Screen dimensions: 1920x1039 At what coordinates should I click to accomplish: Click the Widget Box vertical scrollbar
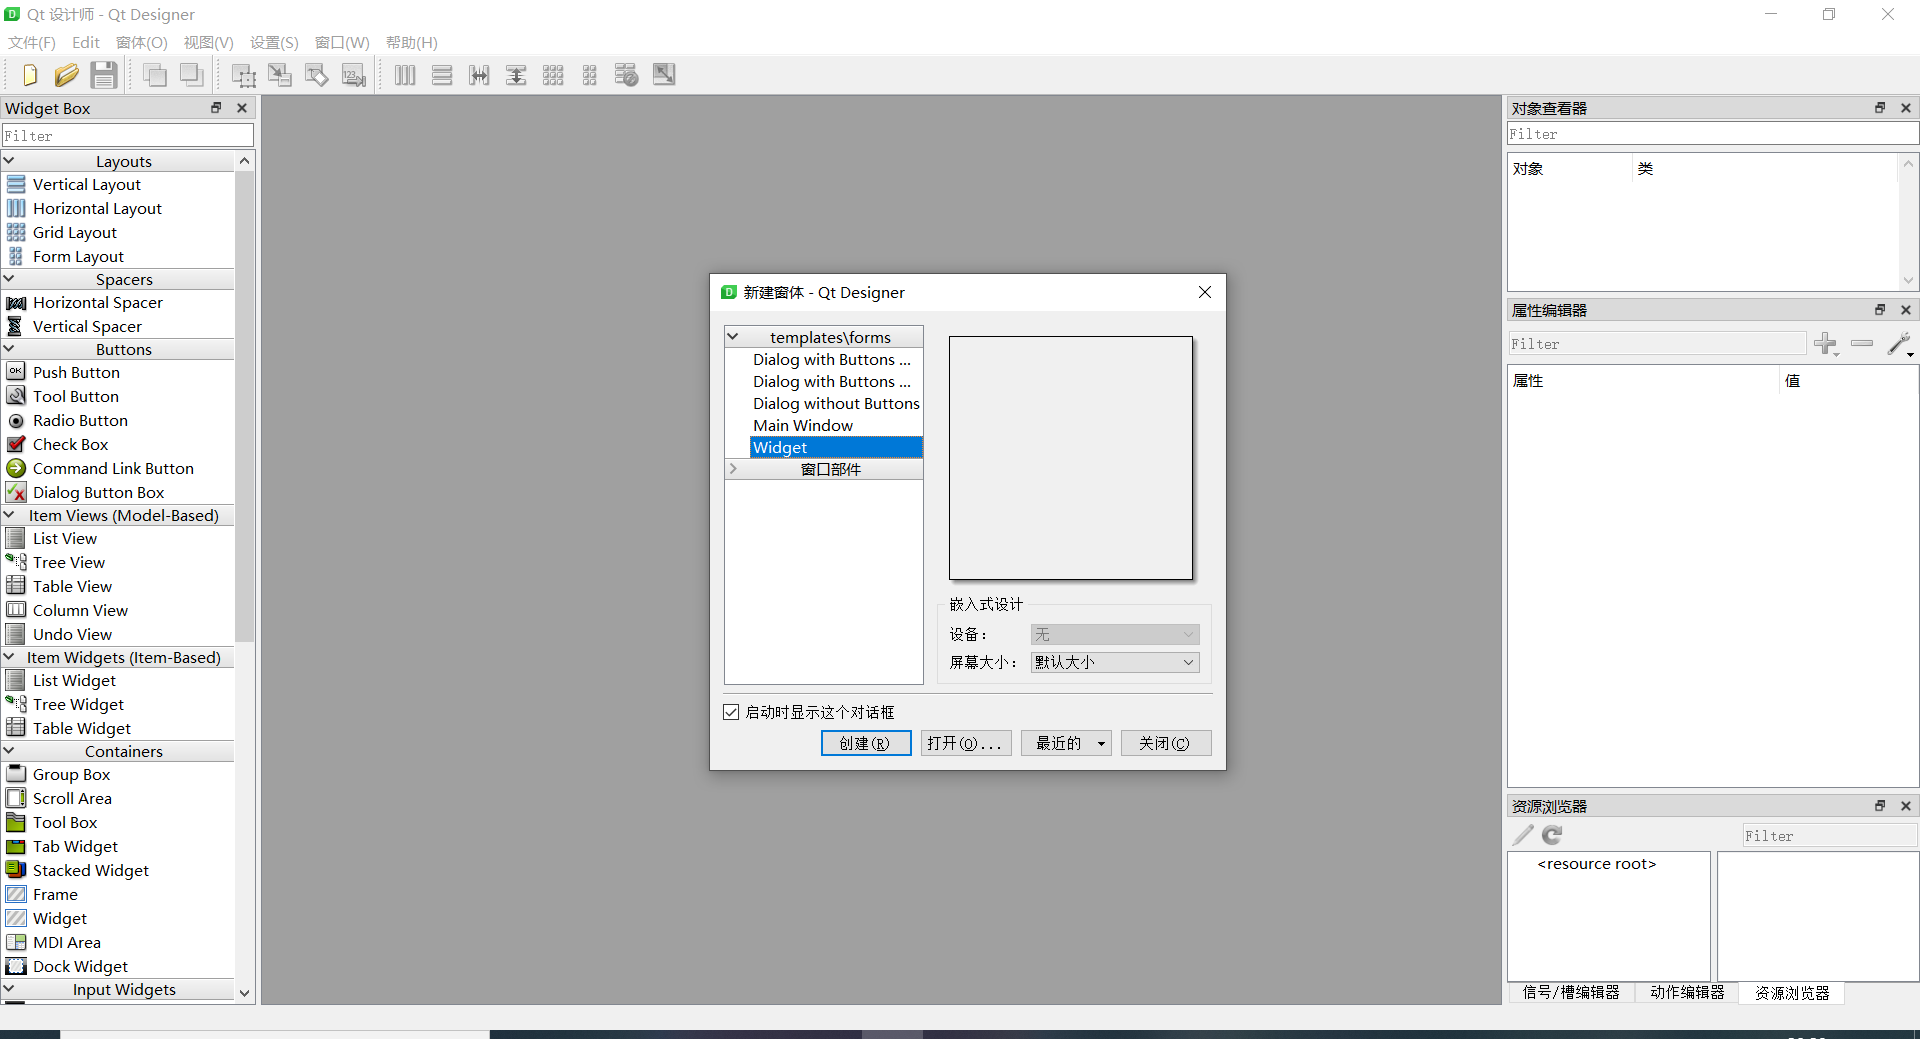245,577
